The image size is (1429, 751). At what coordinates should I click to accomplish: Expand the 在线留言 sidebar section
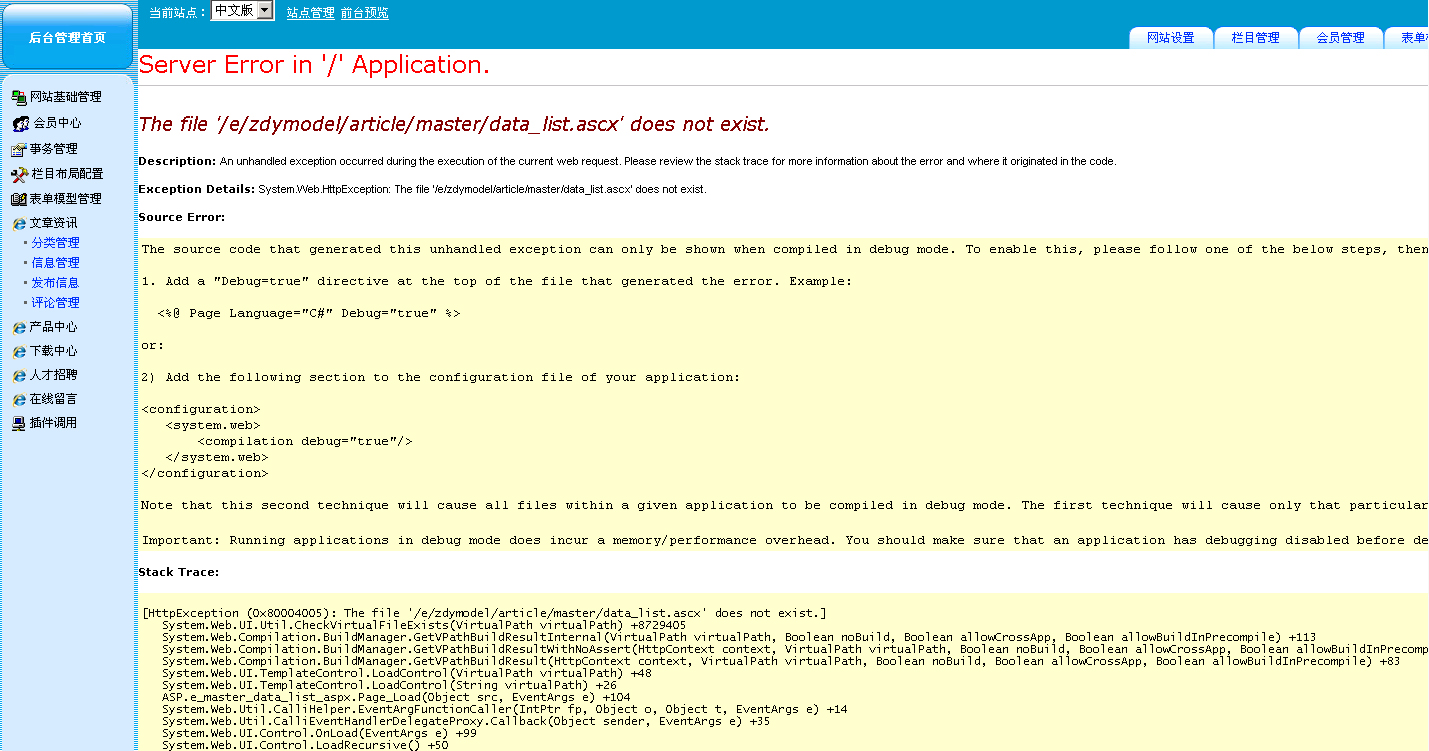(x=52, y=399)
